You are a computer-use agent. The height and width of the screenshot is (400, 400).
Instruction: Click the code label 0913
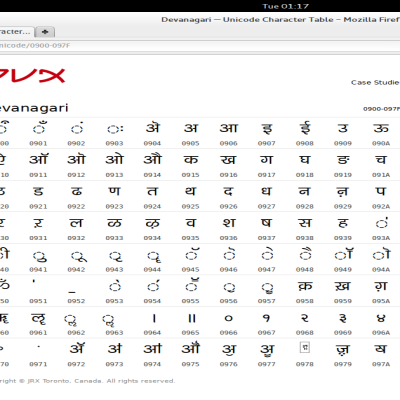point(114,175)
